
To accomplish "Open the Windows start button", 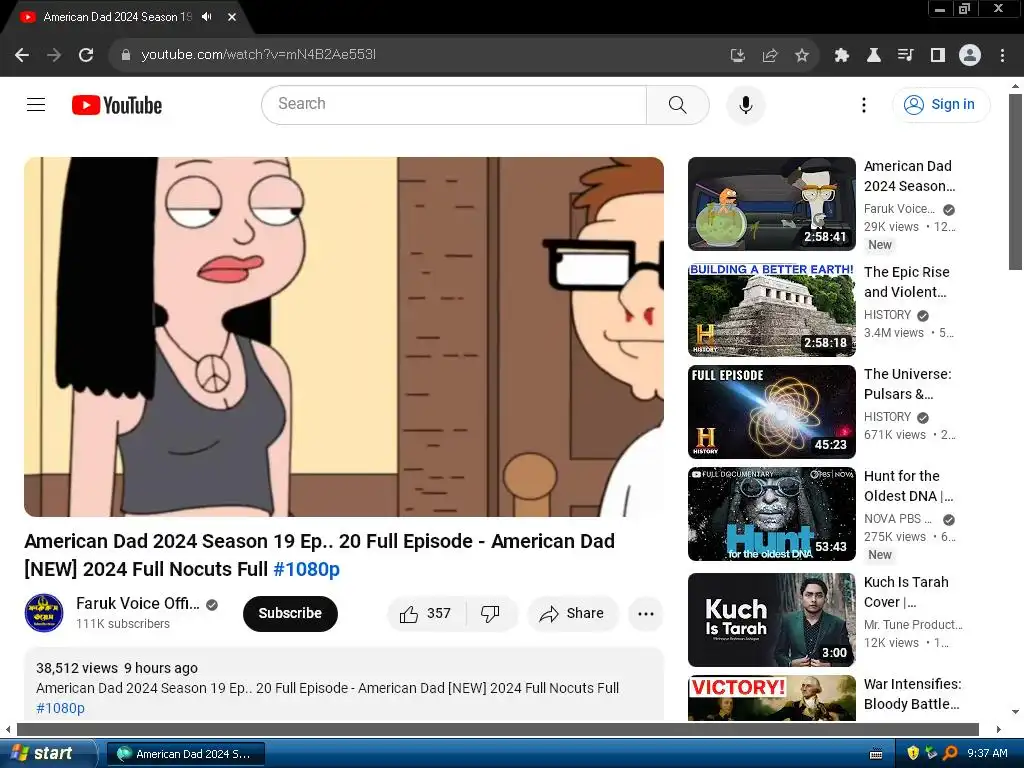I will (48, 754).
